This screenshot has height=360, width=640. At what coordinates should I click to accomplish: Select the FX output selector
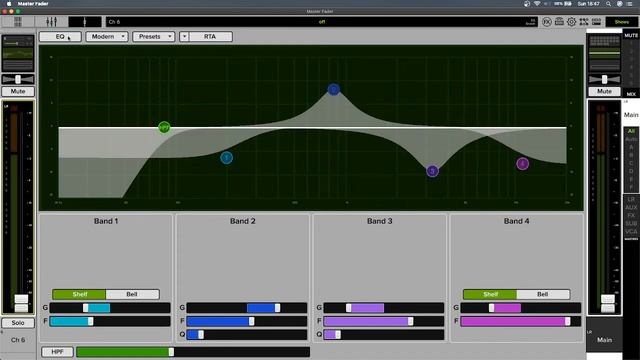[x=631, y=216]
